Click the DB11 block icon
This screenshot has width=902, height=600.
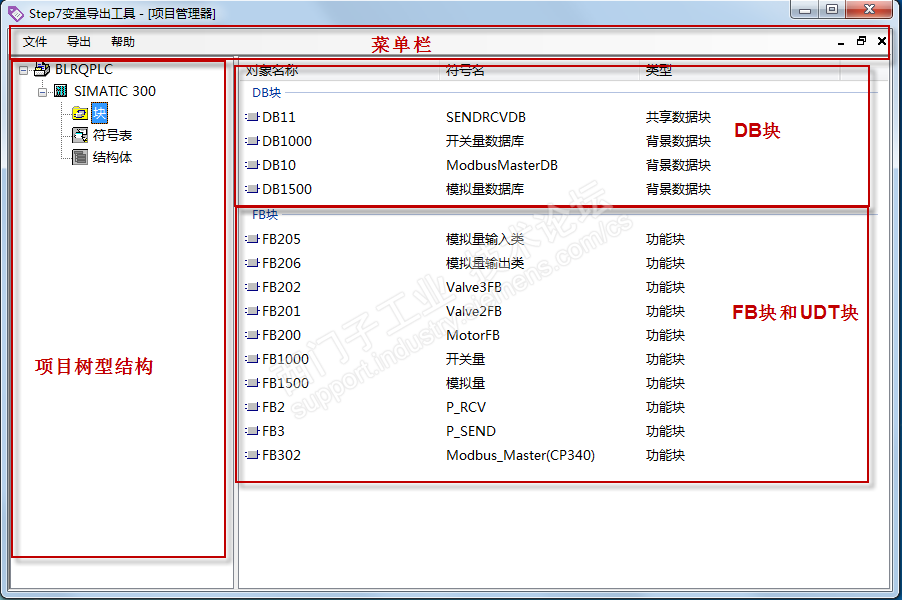click(x=252, y=117)
